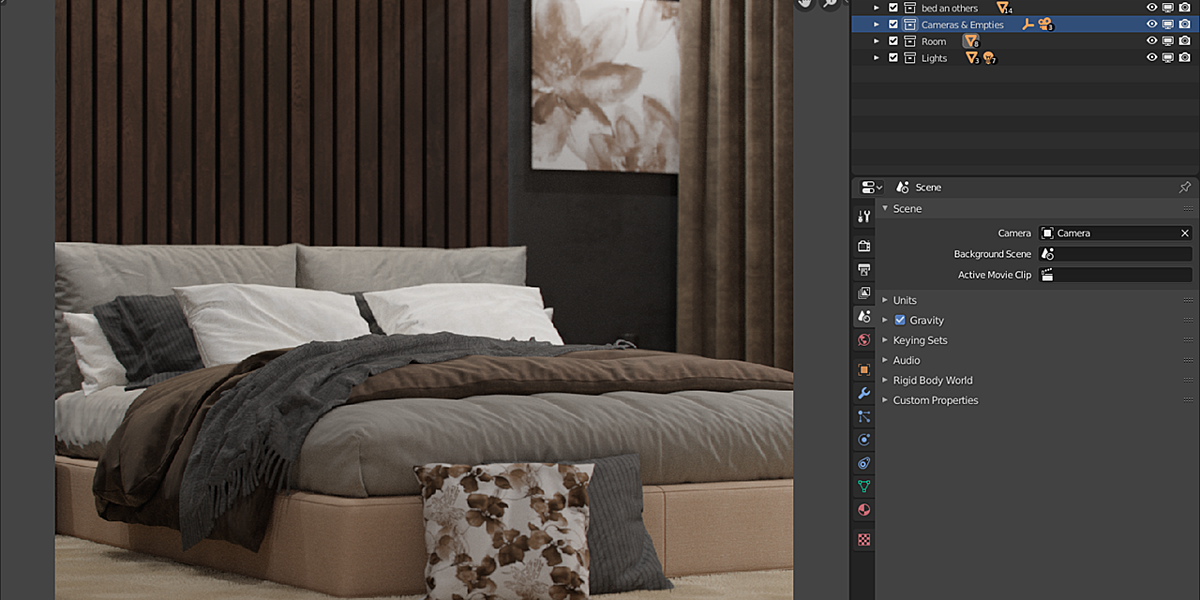1200x600 pixels.
Task: Open the Material properties tab
Action: click(864, 510)
